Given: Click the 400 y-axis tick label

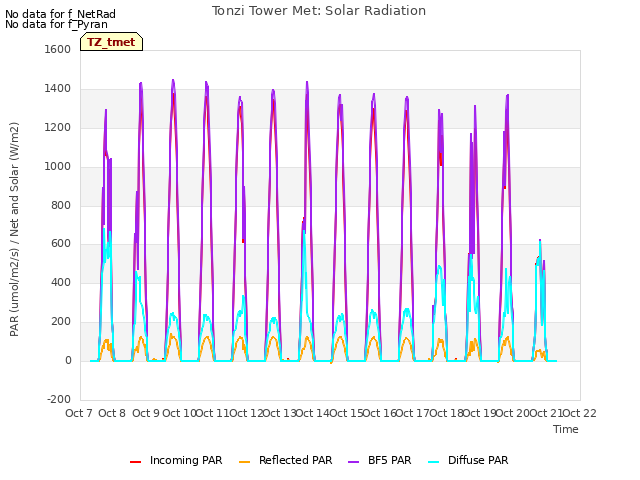Looking at the screenshot, I should [x=61, y=282].
